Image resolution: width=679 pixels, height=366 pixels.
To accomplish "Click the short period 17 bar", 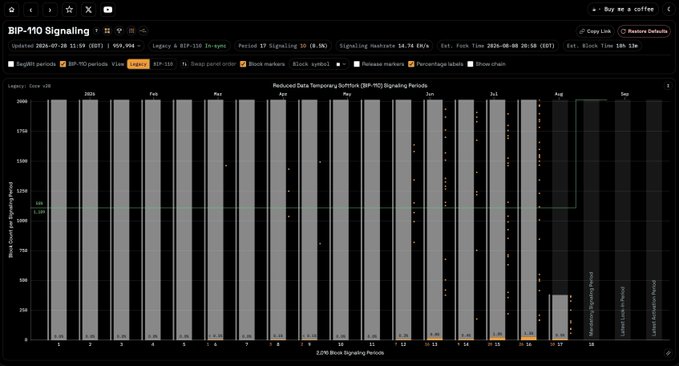I will point(559,317).
